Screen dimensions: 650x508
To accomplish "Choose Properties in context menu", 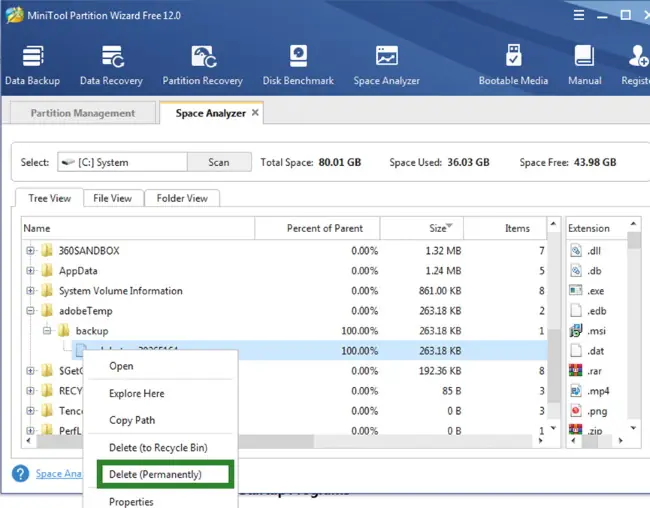I will click(160, 501).
